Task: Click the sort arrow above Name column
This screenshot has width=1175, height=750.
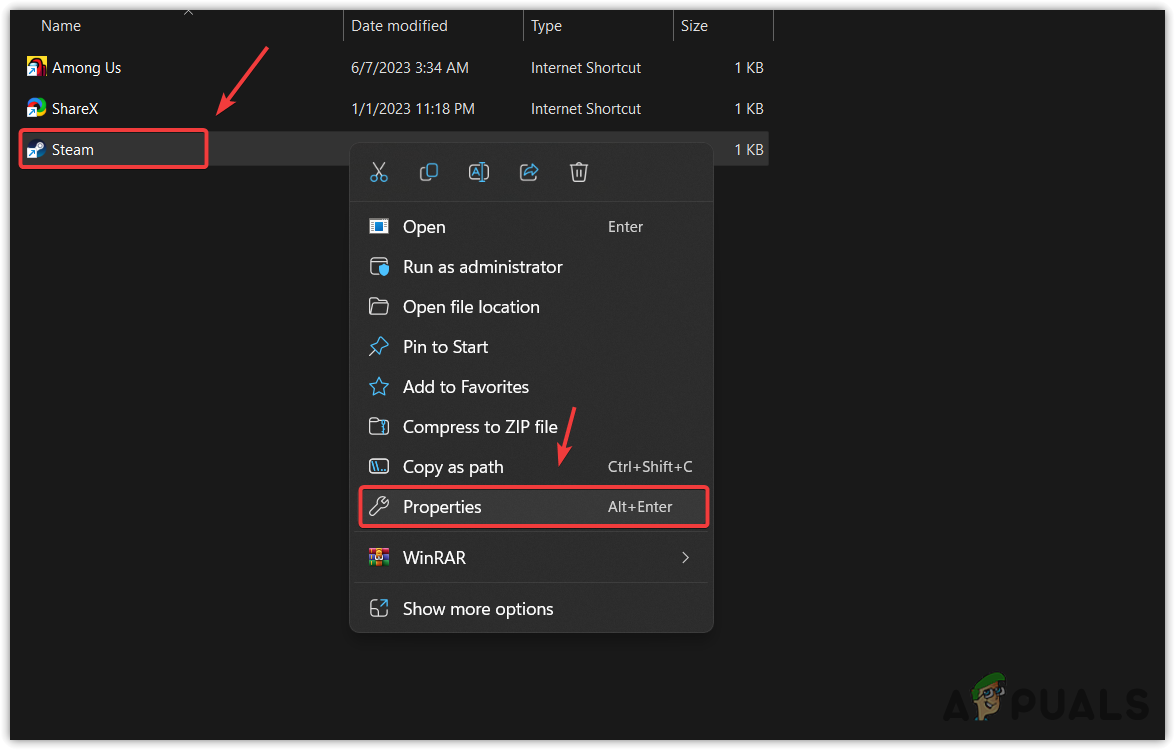Action: [x=189, y=12]
